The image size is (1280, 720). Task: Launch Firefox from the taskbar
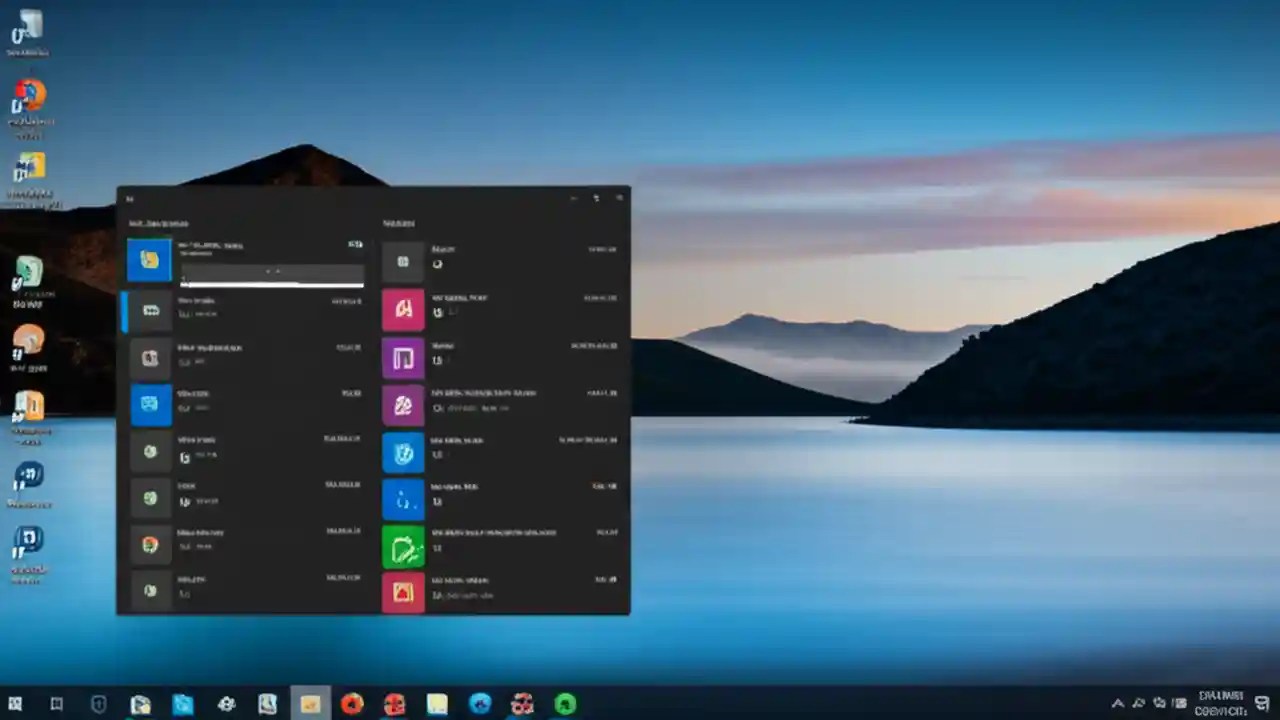click(350, 705)
